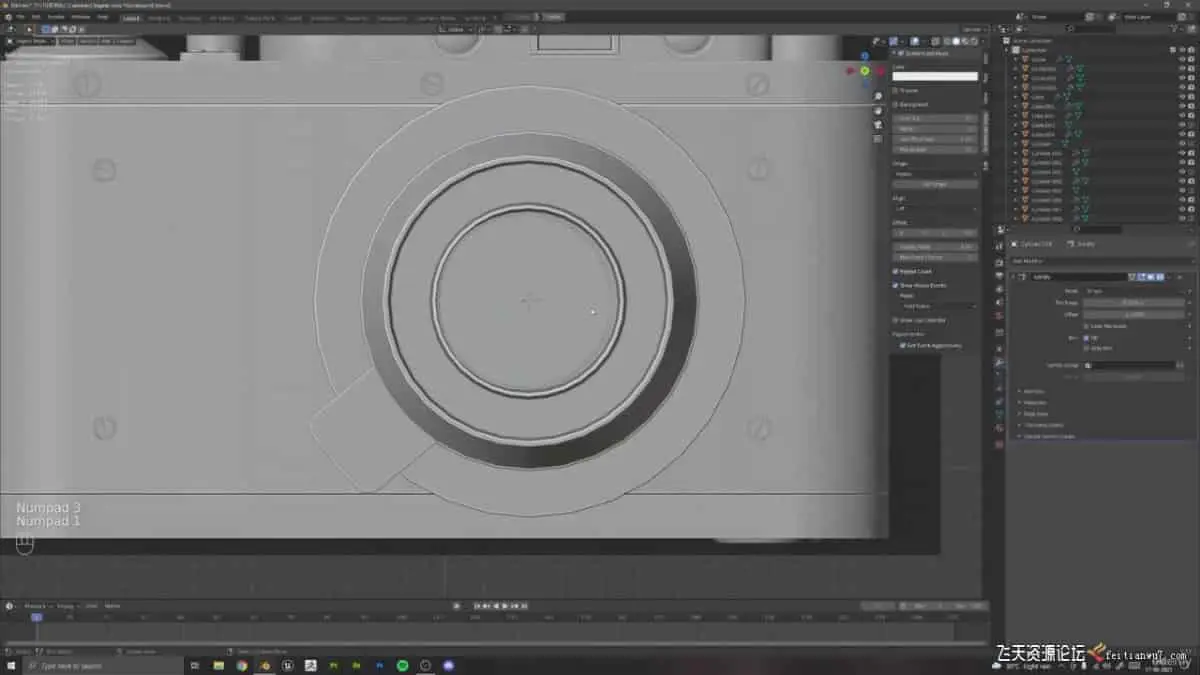The width and height of the screenshot is (1200, 675).
Task: Open the Tool properties tab
Action: (999, 247)
